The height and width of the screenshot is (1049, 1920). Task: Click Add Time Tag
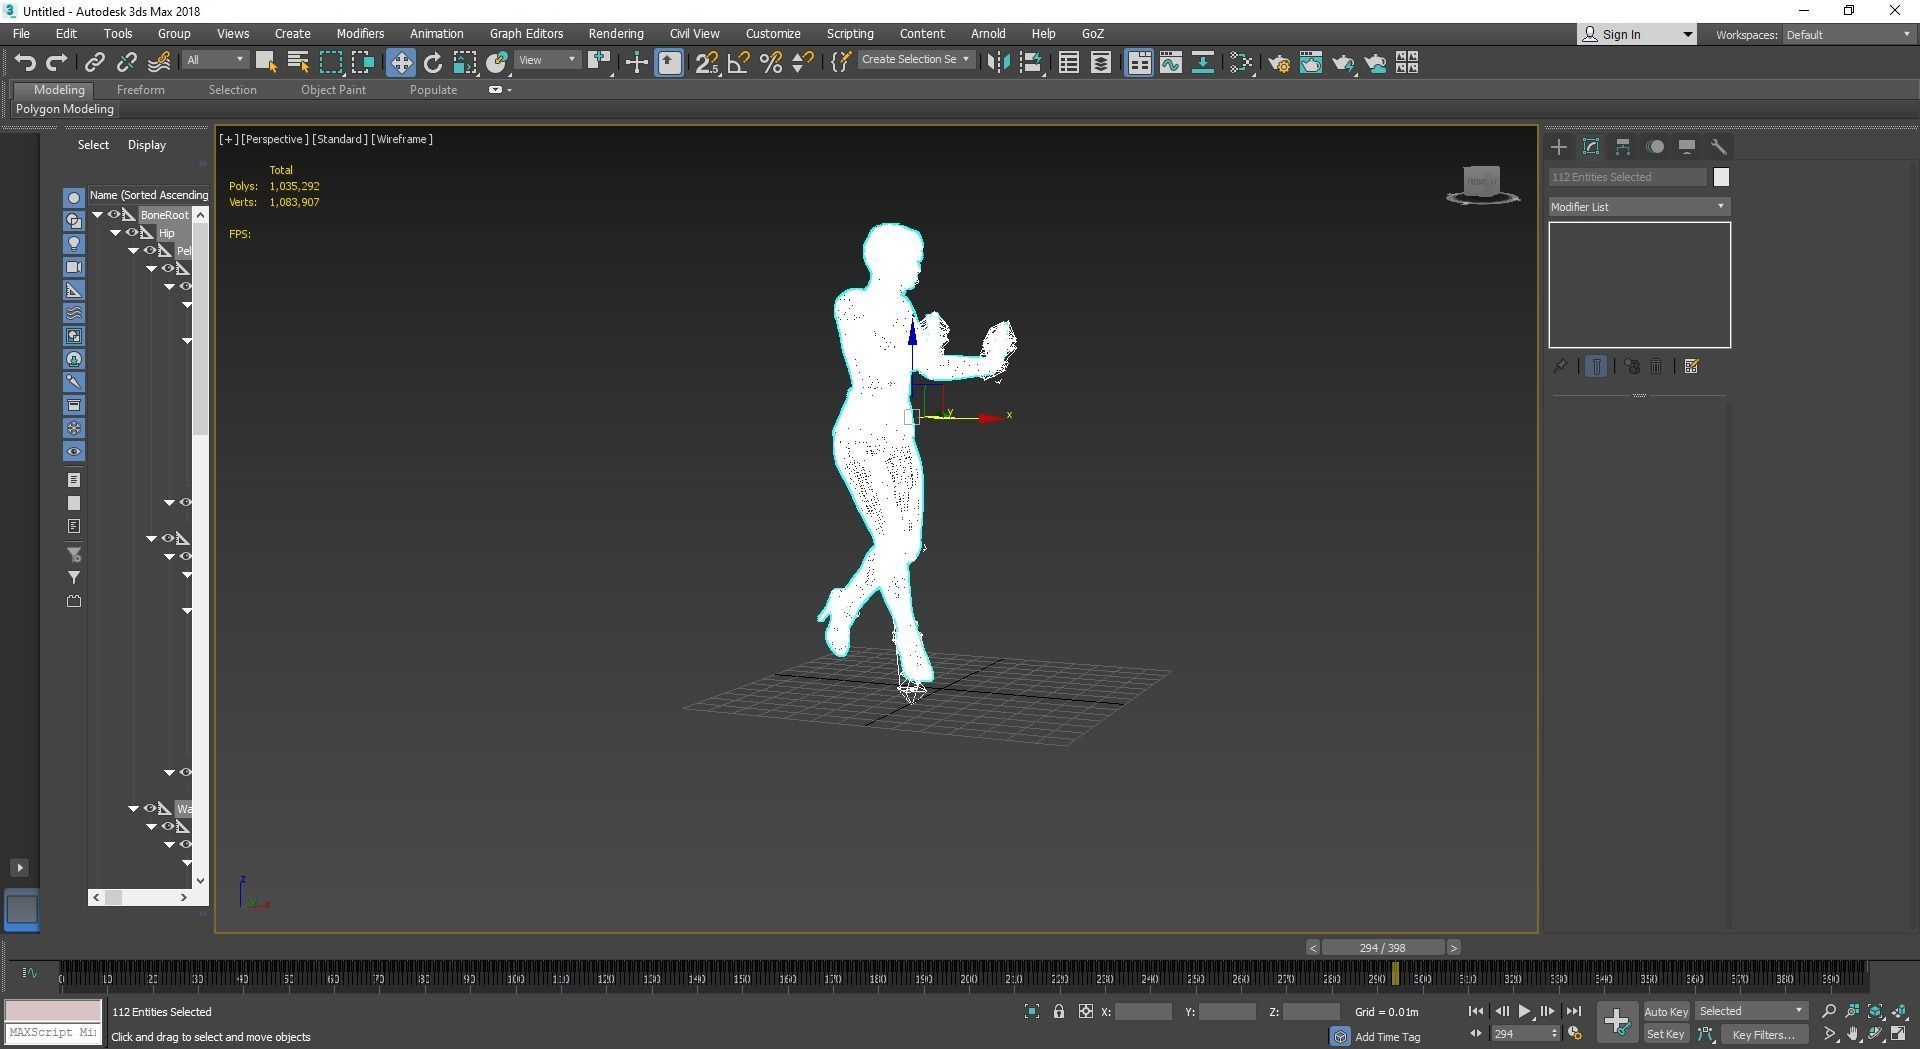pyautogui.click(x=1387, y=1037)
